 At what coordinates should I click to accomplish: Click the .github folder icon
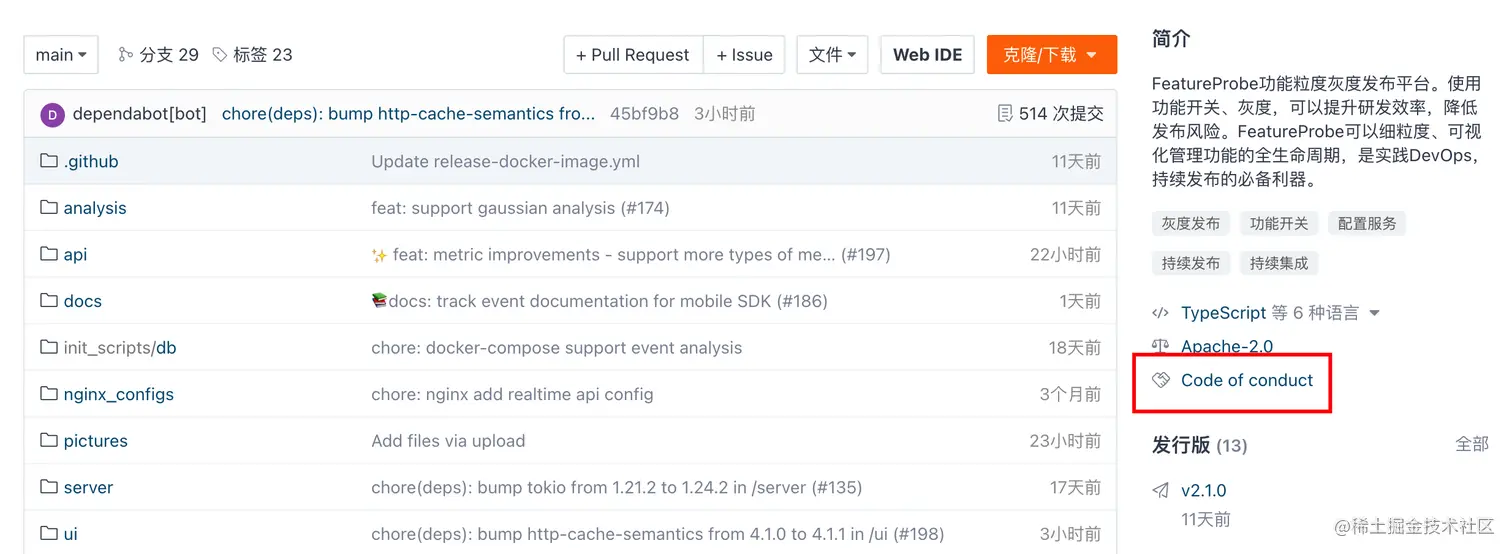pos(49,161)
